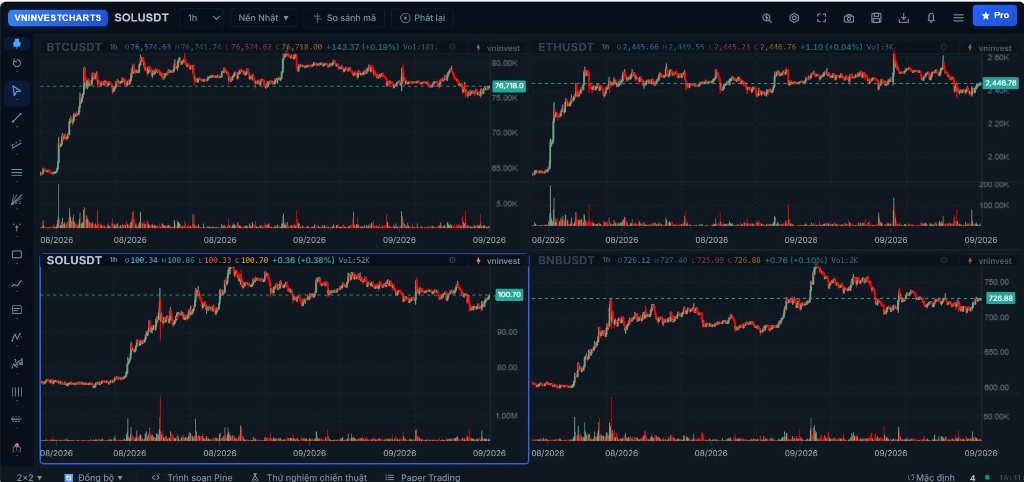Click the small circle icon in ETHUSDT header
The image size is (1024, 482).
point(944,47)
